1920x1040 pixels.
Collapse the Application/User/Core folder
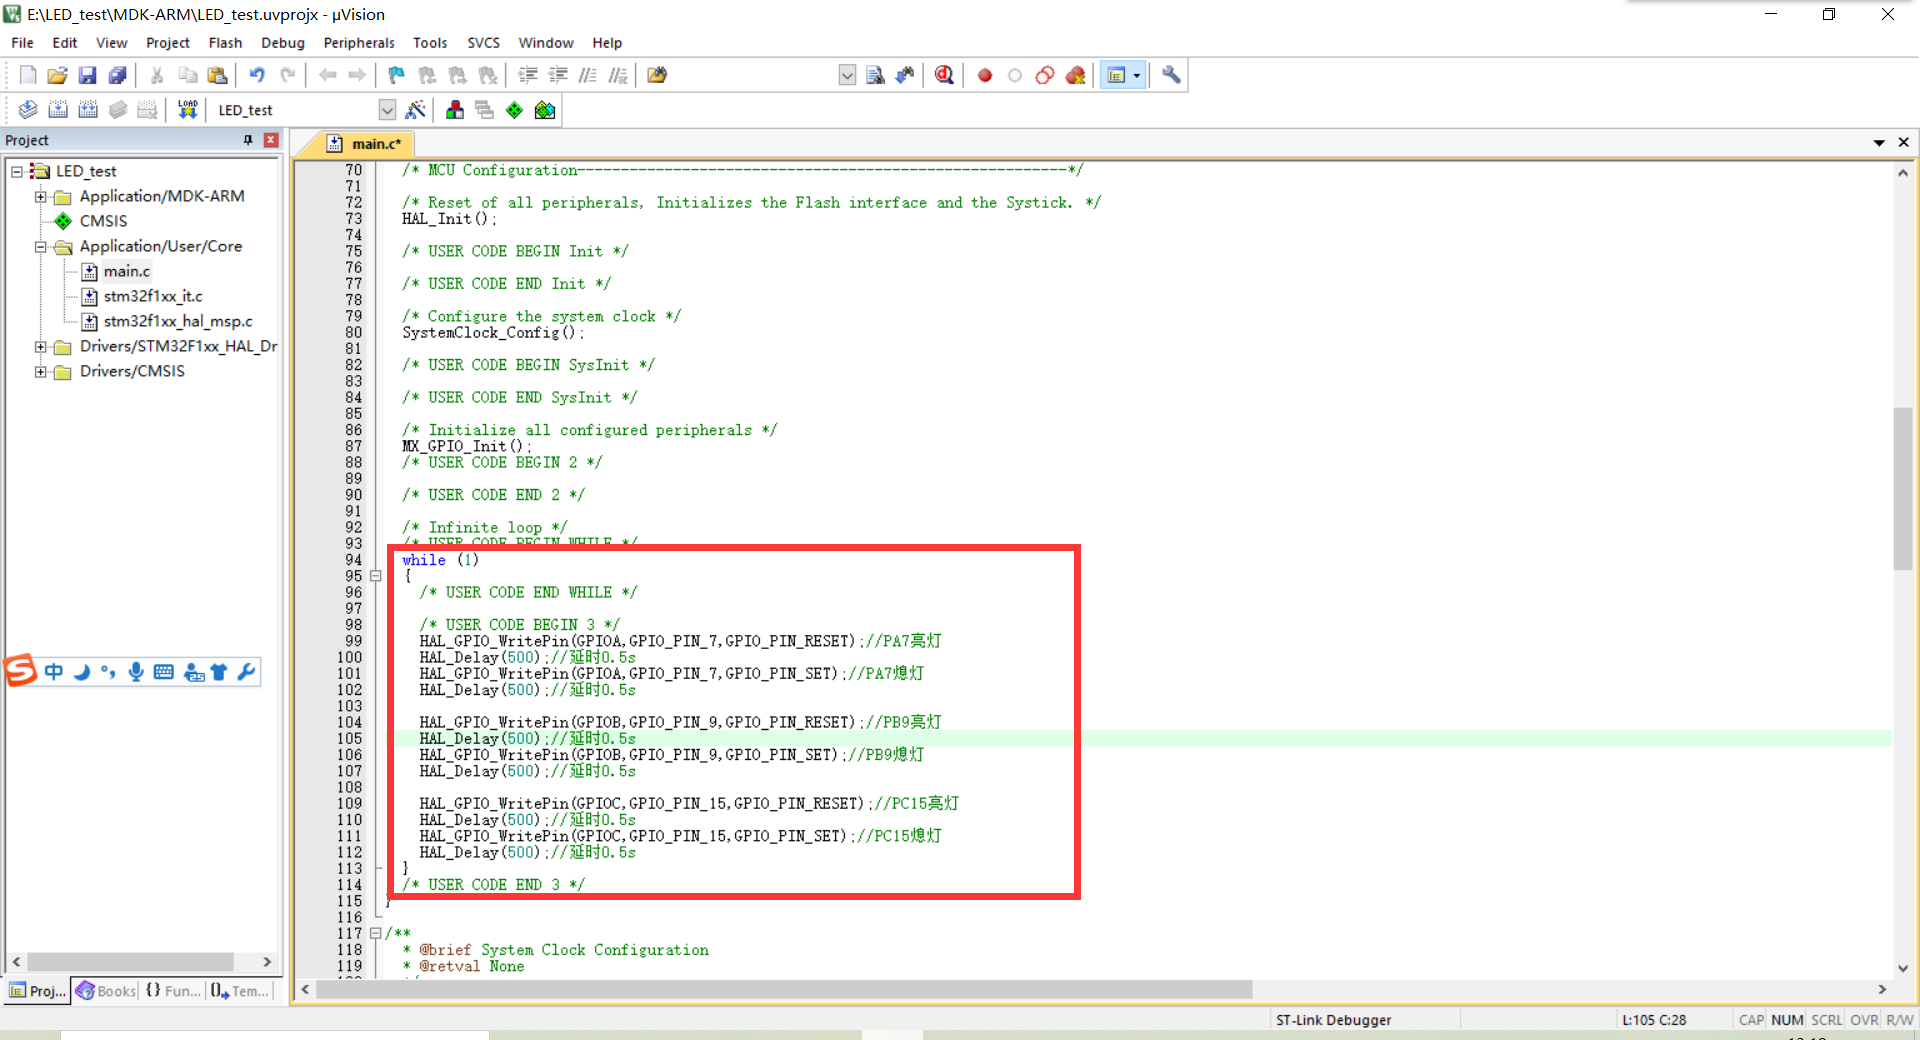41,246
